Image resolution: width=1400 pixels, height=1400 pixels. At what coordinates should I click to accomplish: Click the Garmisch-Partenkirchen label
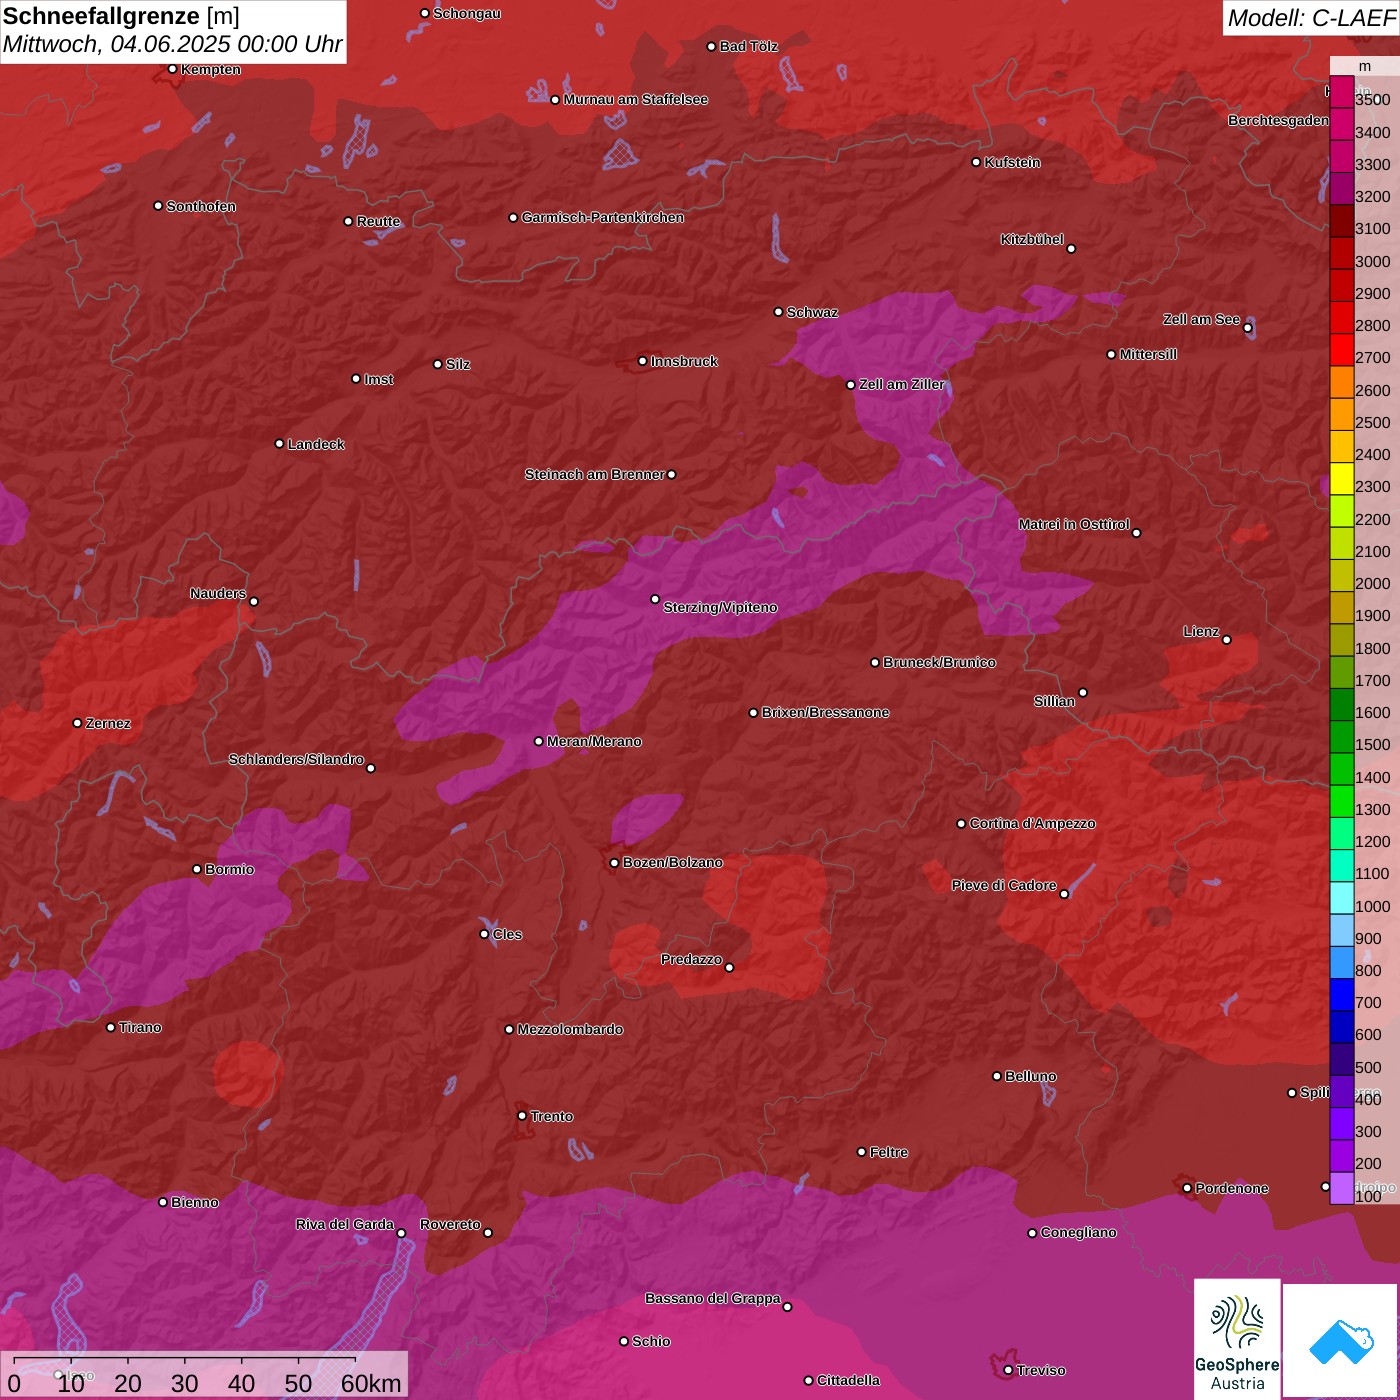pos(603,217)
